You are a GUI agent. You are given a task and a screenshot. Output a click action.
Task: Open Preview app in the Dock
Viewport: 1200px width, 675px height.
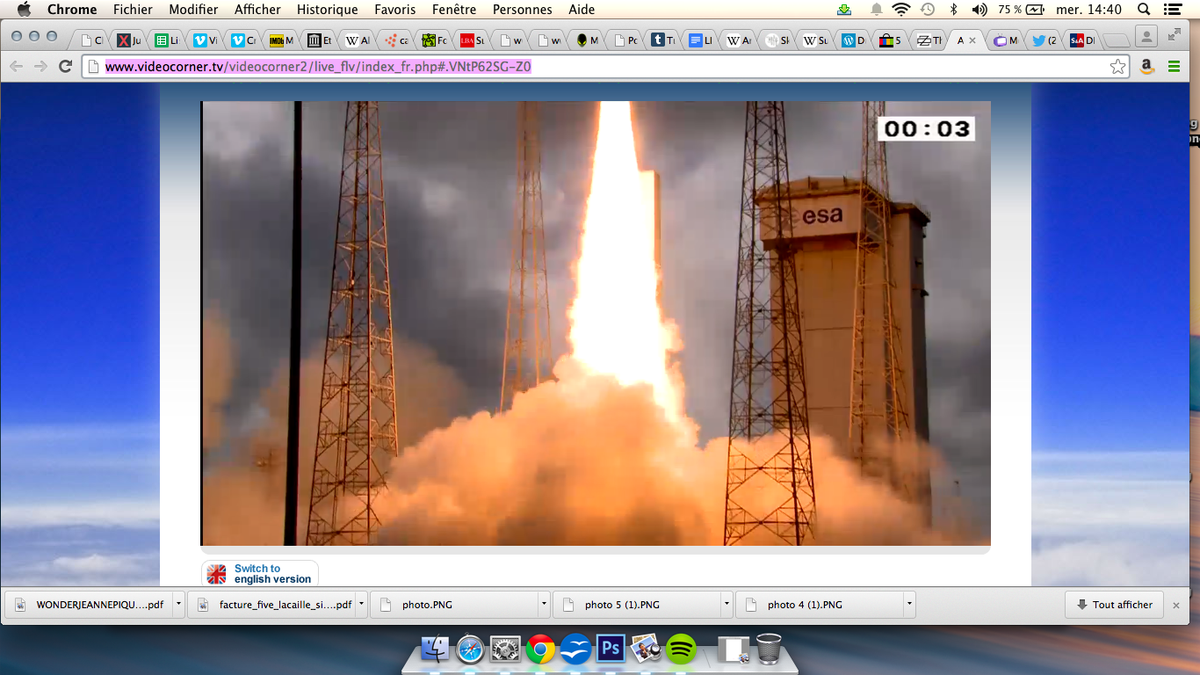click(x=645, y=649)
